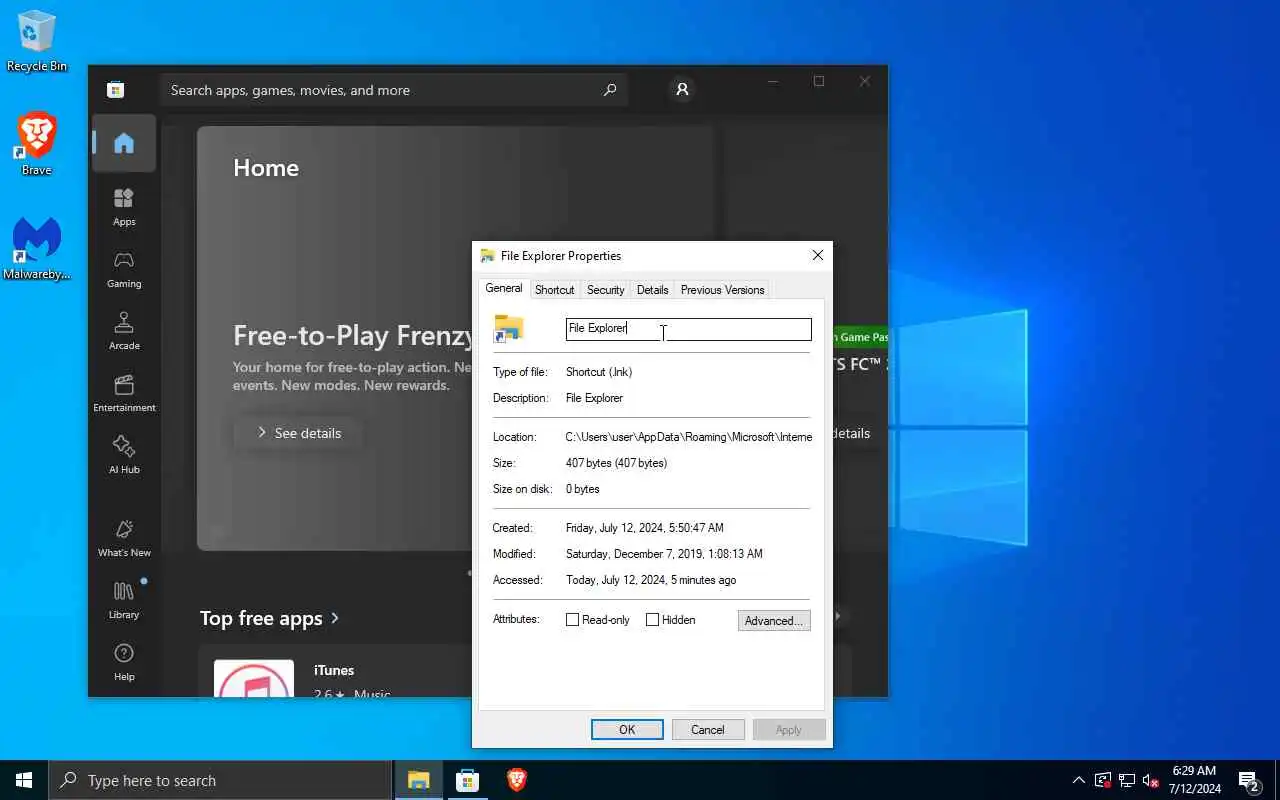Click the File Explorer name field
Screen dimensions: 1280x800
click(689, 329)
